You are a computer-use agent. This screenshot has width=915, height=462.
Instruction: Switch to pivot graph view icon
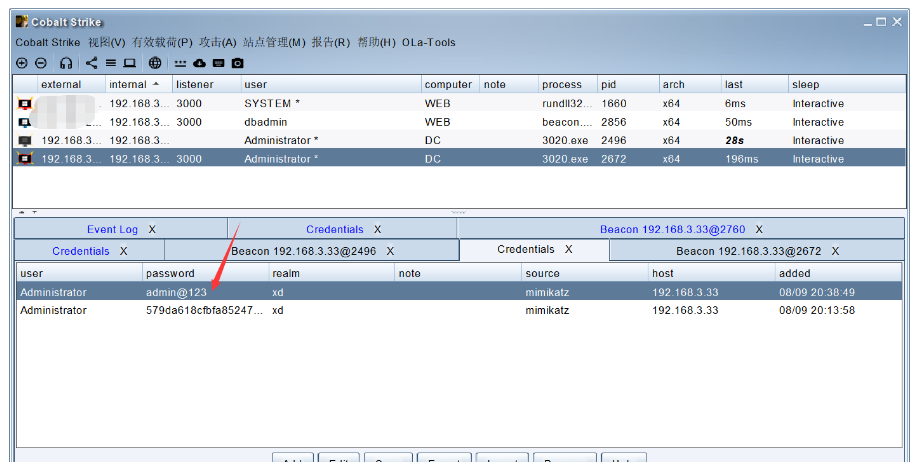click(92, 63)
